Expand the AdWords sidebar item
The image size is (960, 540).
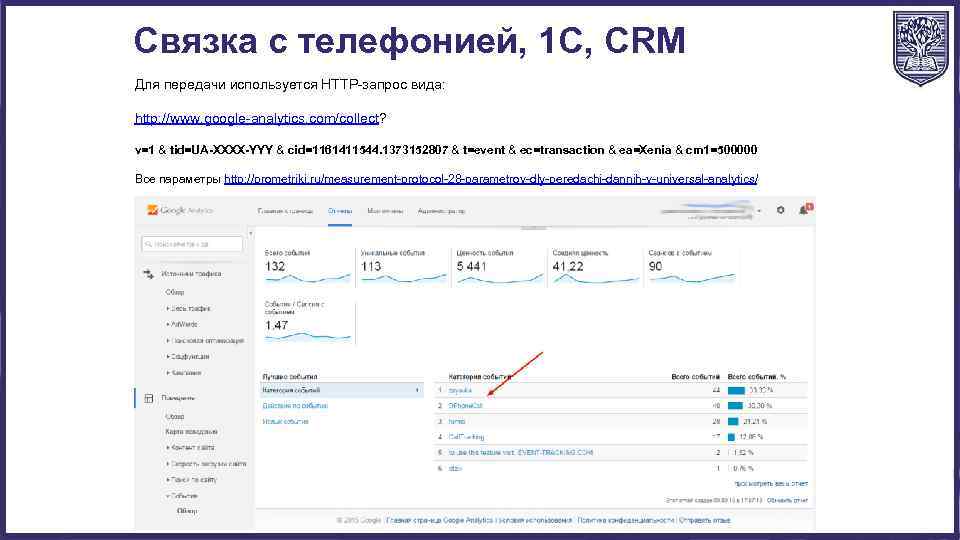tap(182, 324)
